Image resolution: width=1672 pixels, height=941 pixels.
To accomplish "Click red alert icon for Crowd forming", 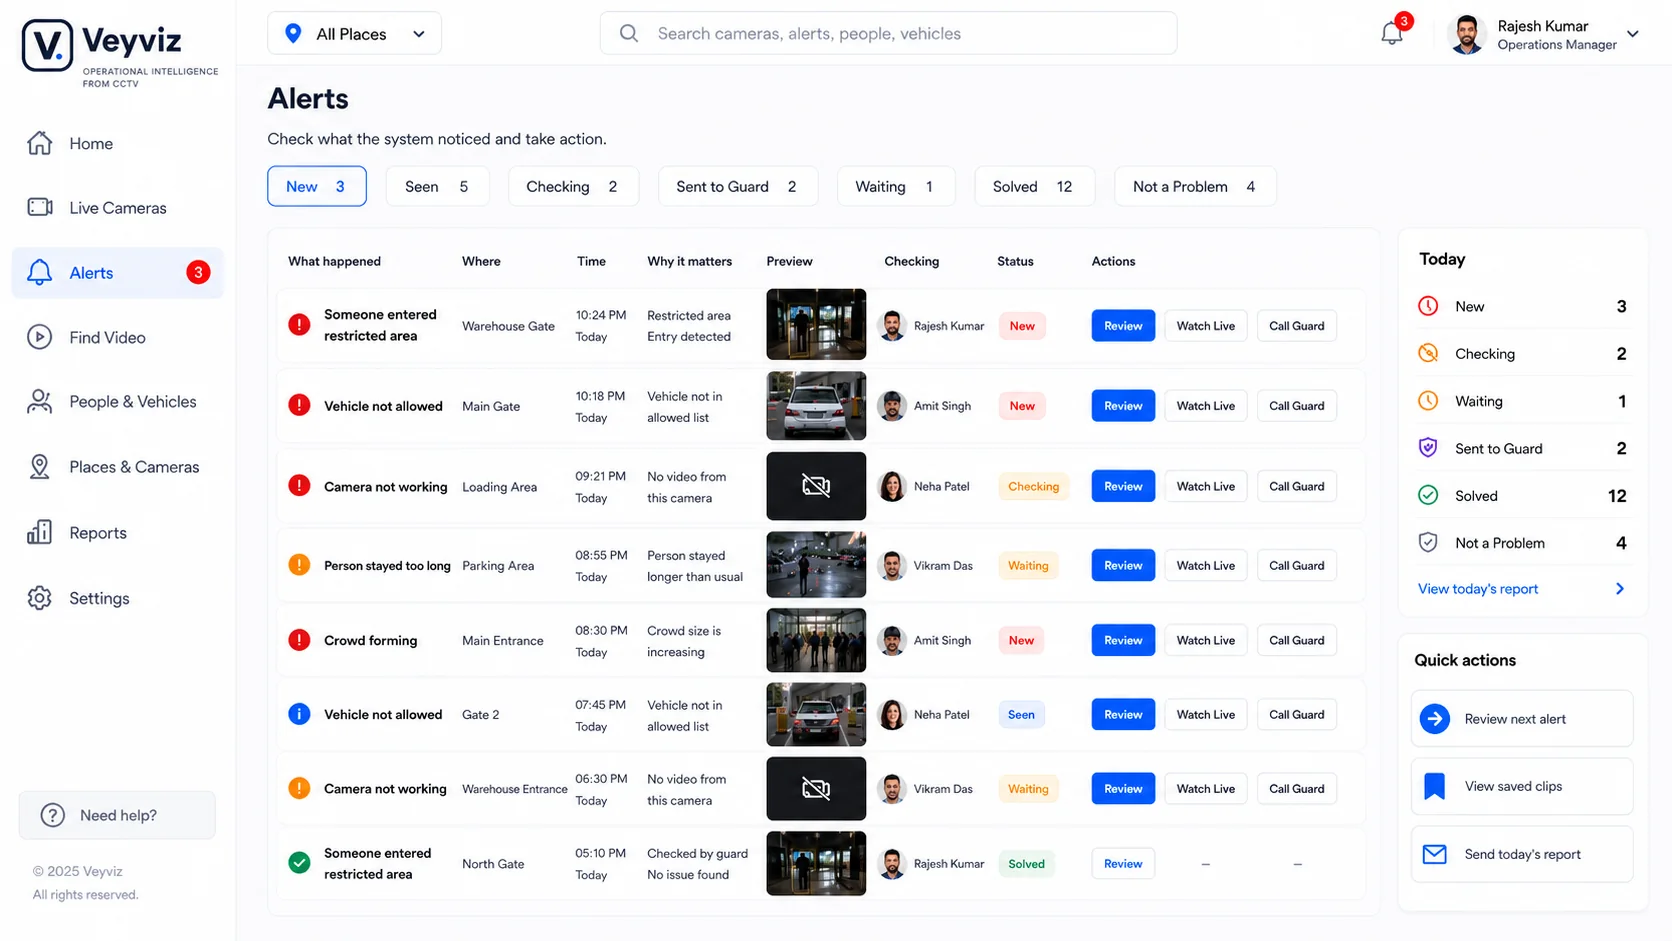I will click(x=299, y=640).
